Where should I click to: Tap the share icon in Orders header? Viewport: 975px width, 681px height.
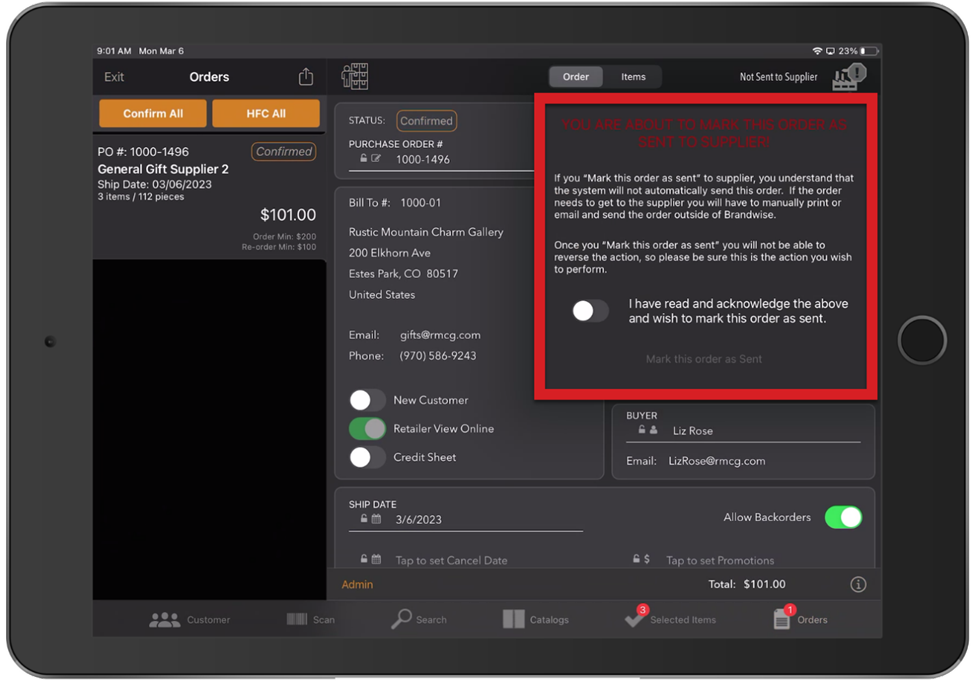(305, 76)
